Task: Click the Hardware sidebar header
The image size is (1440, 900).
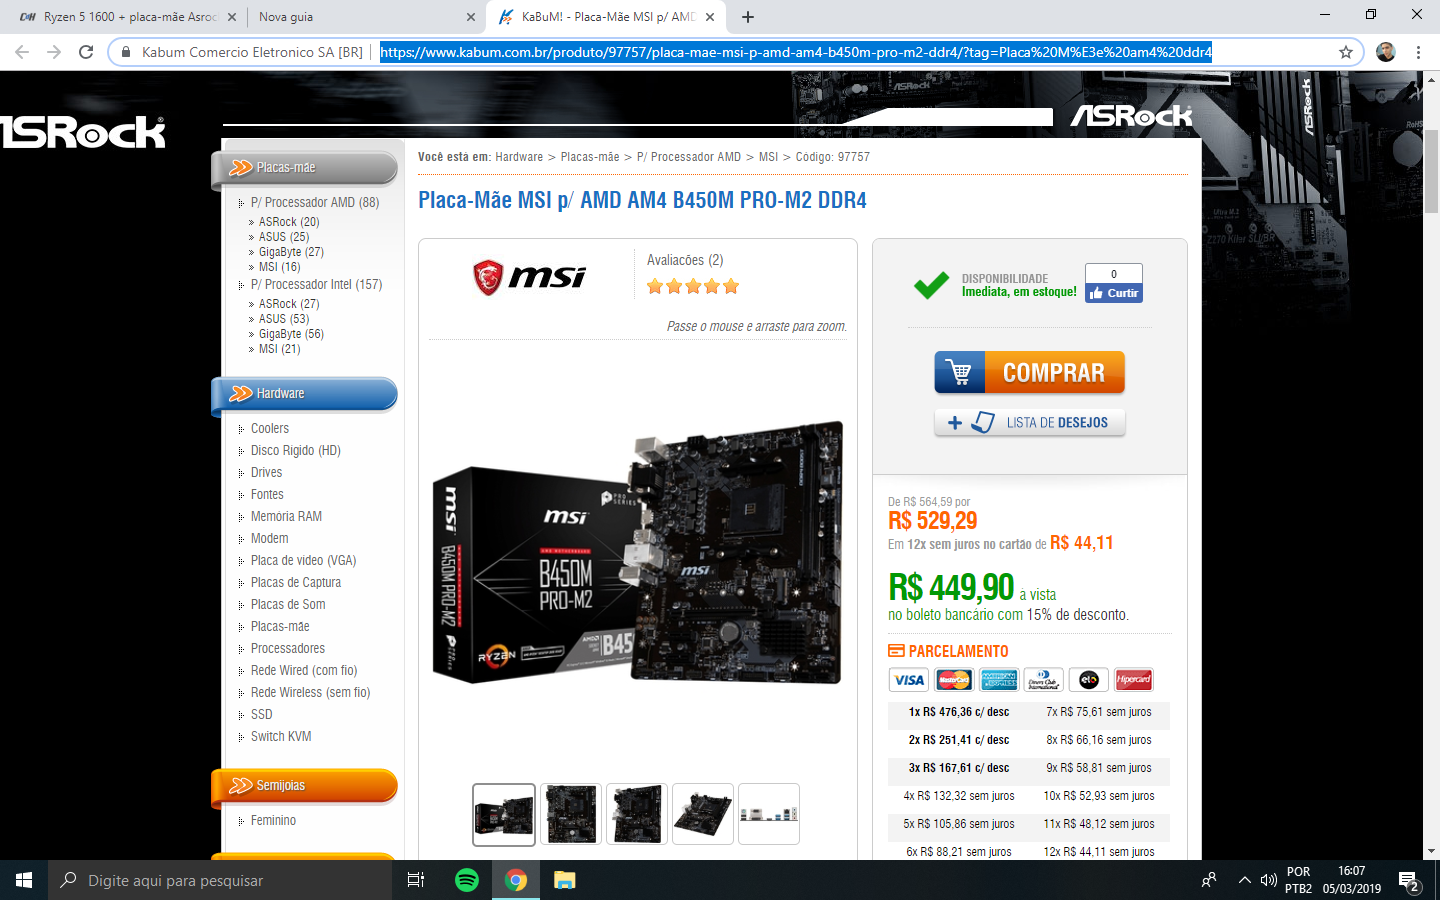Action: pos(305,394)
